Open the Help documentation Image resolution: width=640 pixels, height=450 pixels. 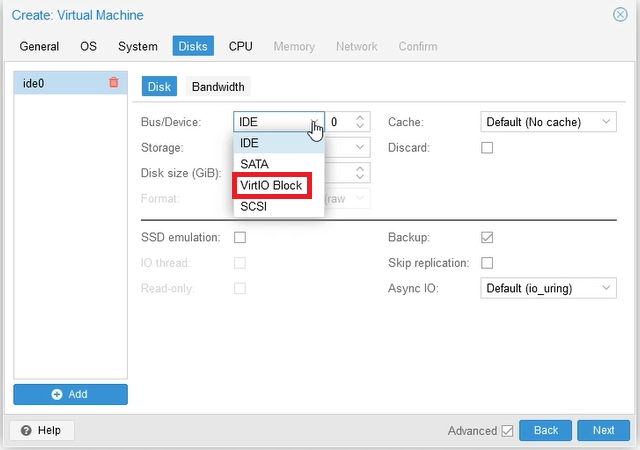click(41, 430)
